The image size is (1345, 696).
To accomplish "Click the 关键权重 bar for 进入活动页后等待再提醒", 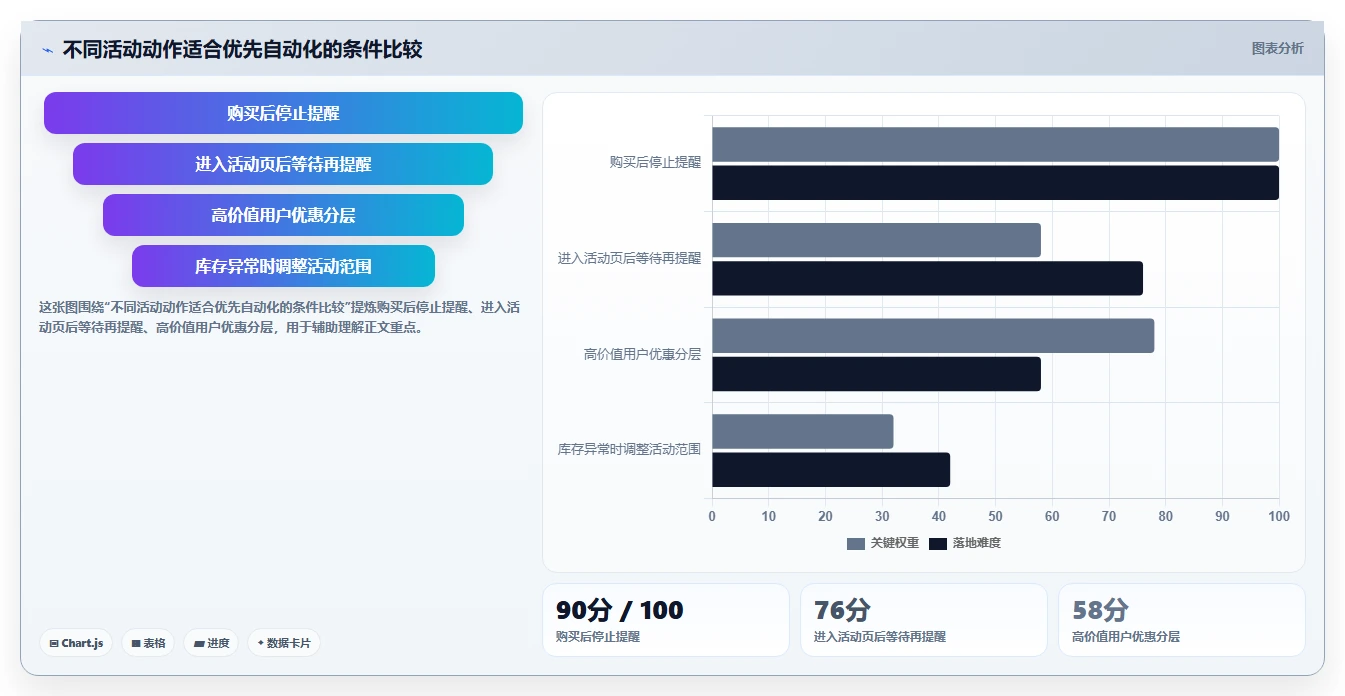I will [876, 240].
